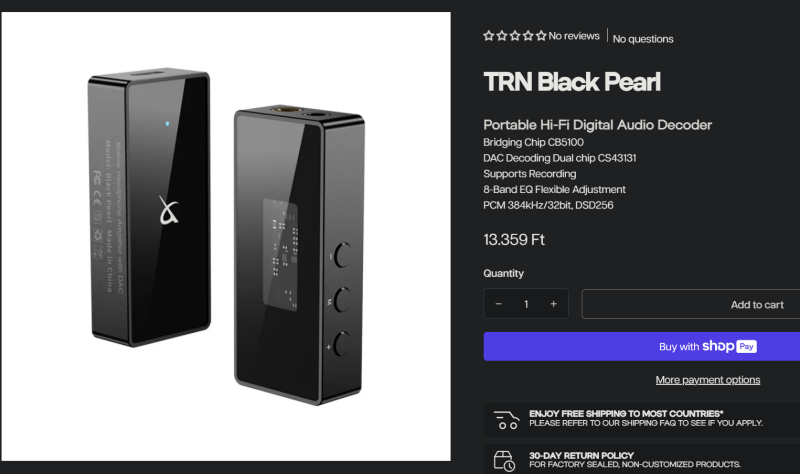Open the No questions link
Screen dimensions: 800x474
click(643, 39)
